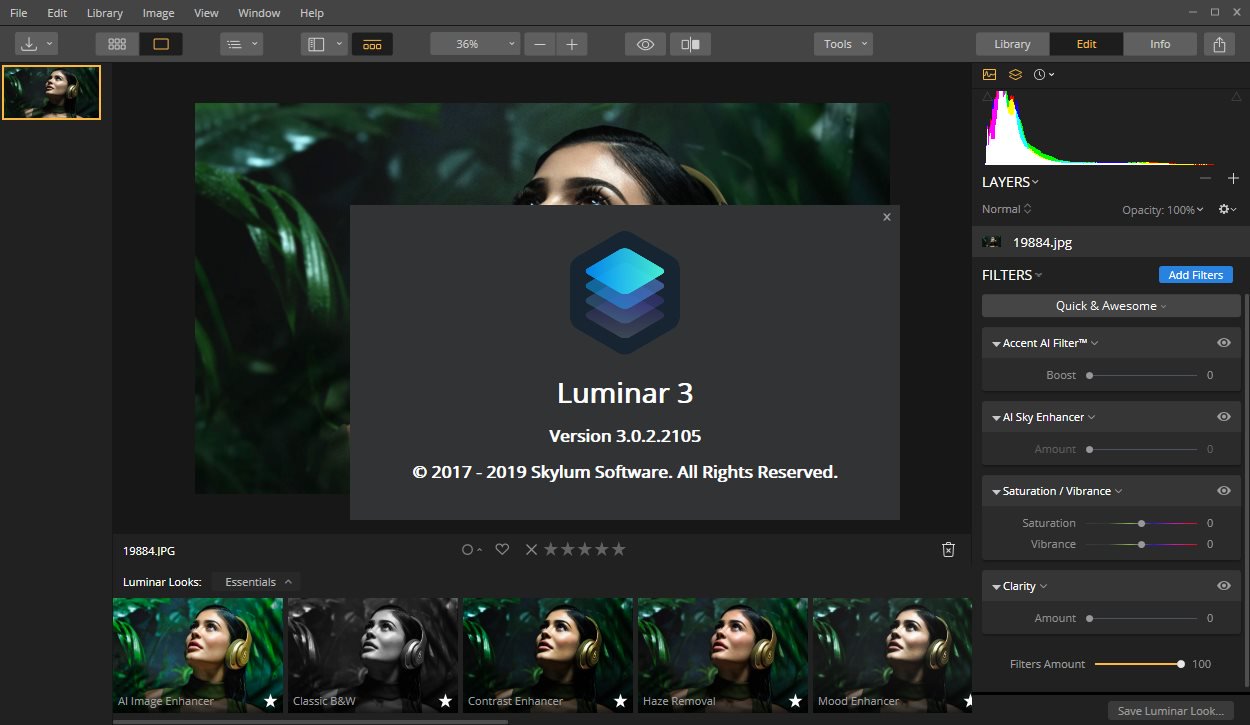Image resolution: width=1250 pixels, height=725 pixels.
Task: Toggle Clarity filter visibility
Action: click(x=1223, y=585)
